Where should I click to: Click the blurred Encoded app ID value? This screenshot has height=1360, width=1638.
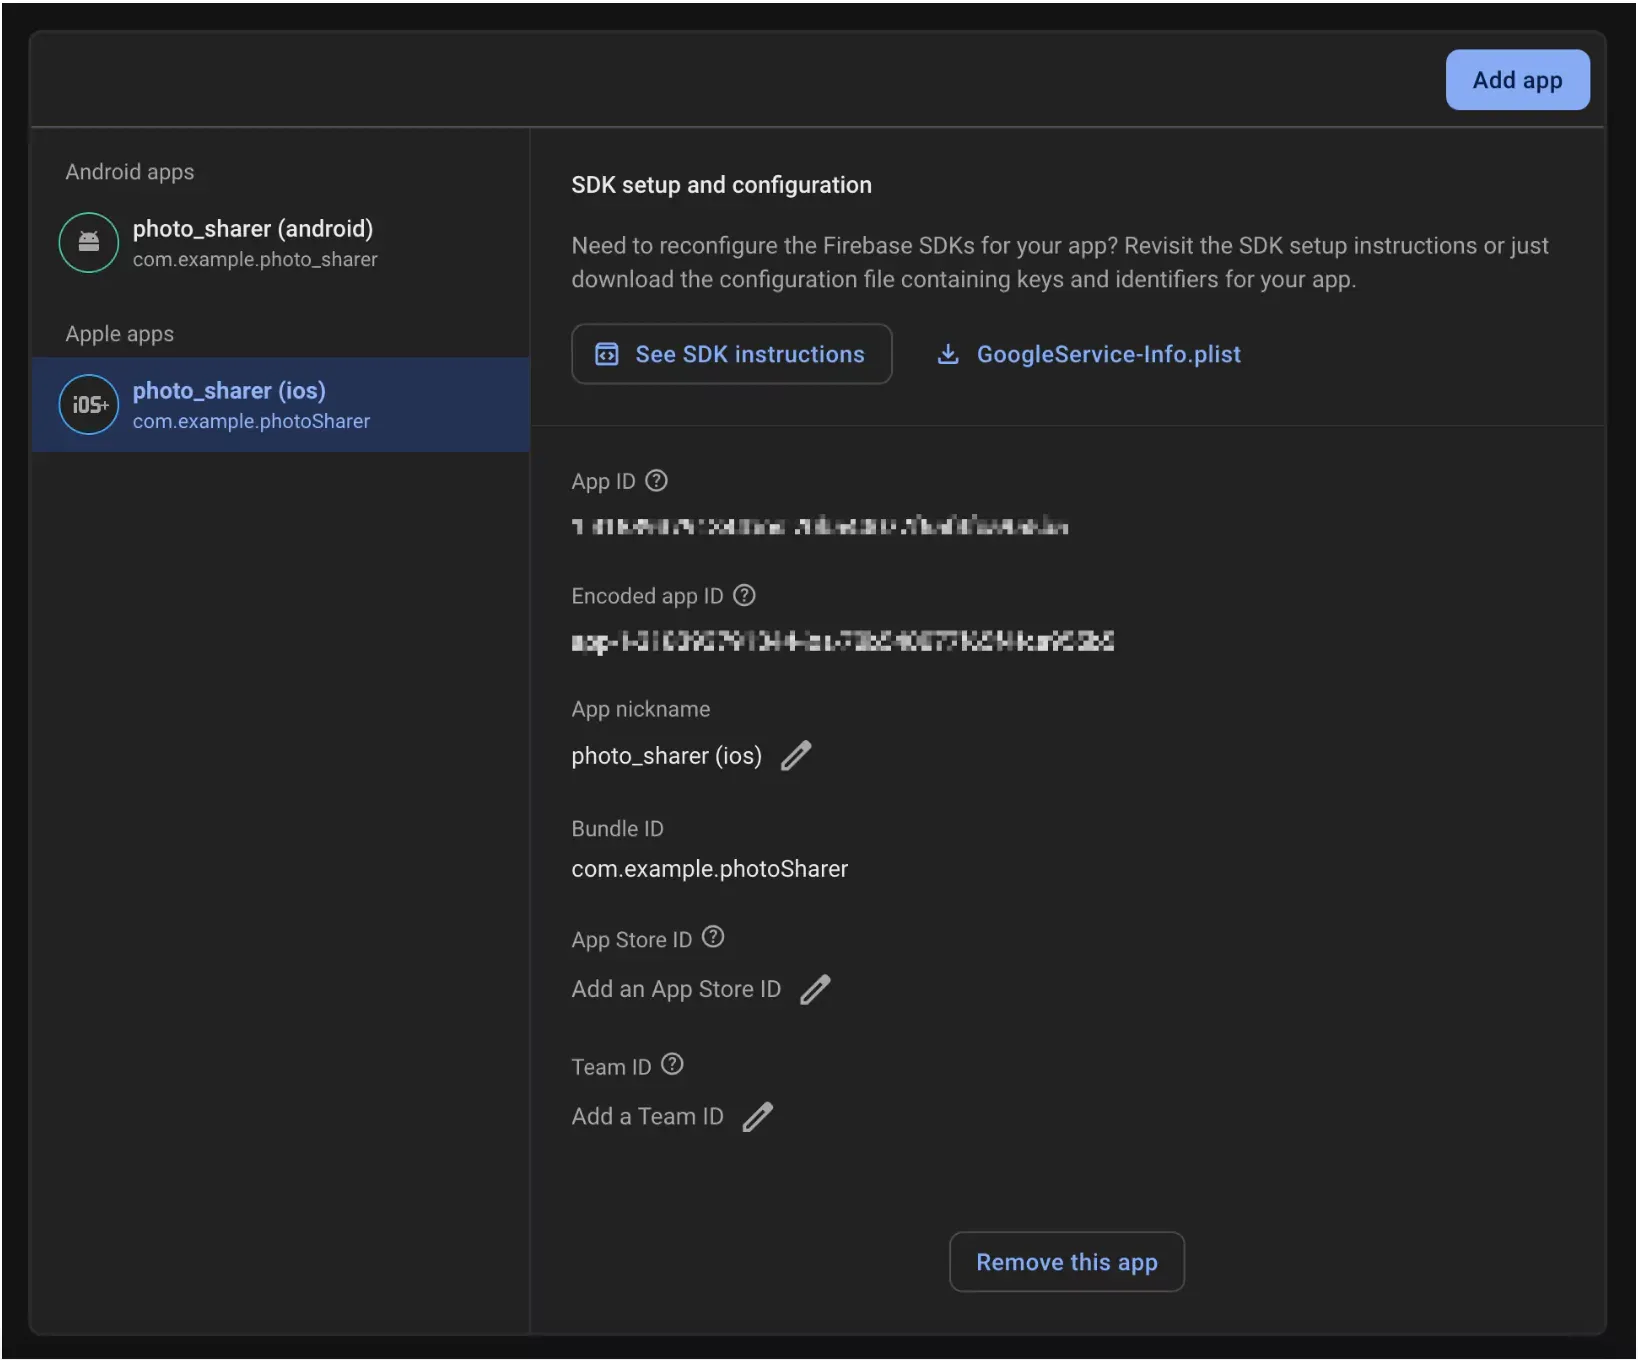[842, 642]
